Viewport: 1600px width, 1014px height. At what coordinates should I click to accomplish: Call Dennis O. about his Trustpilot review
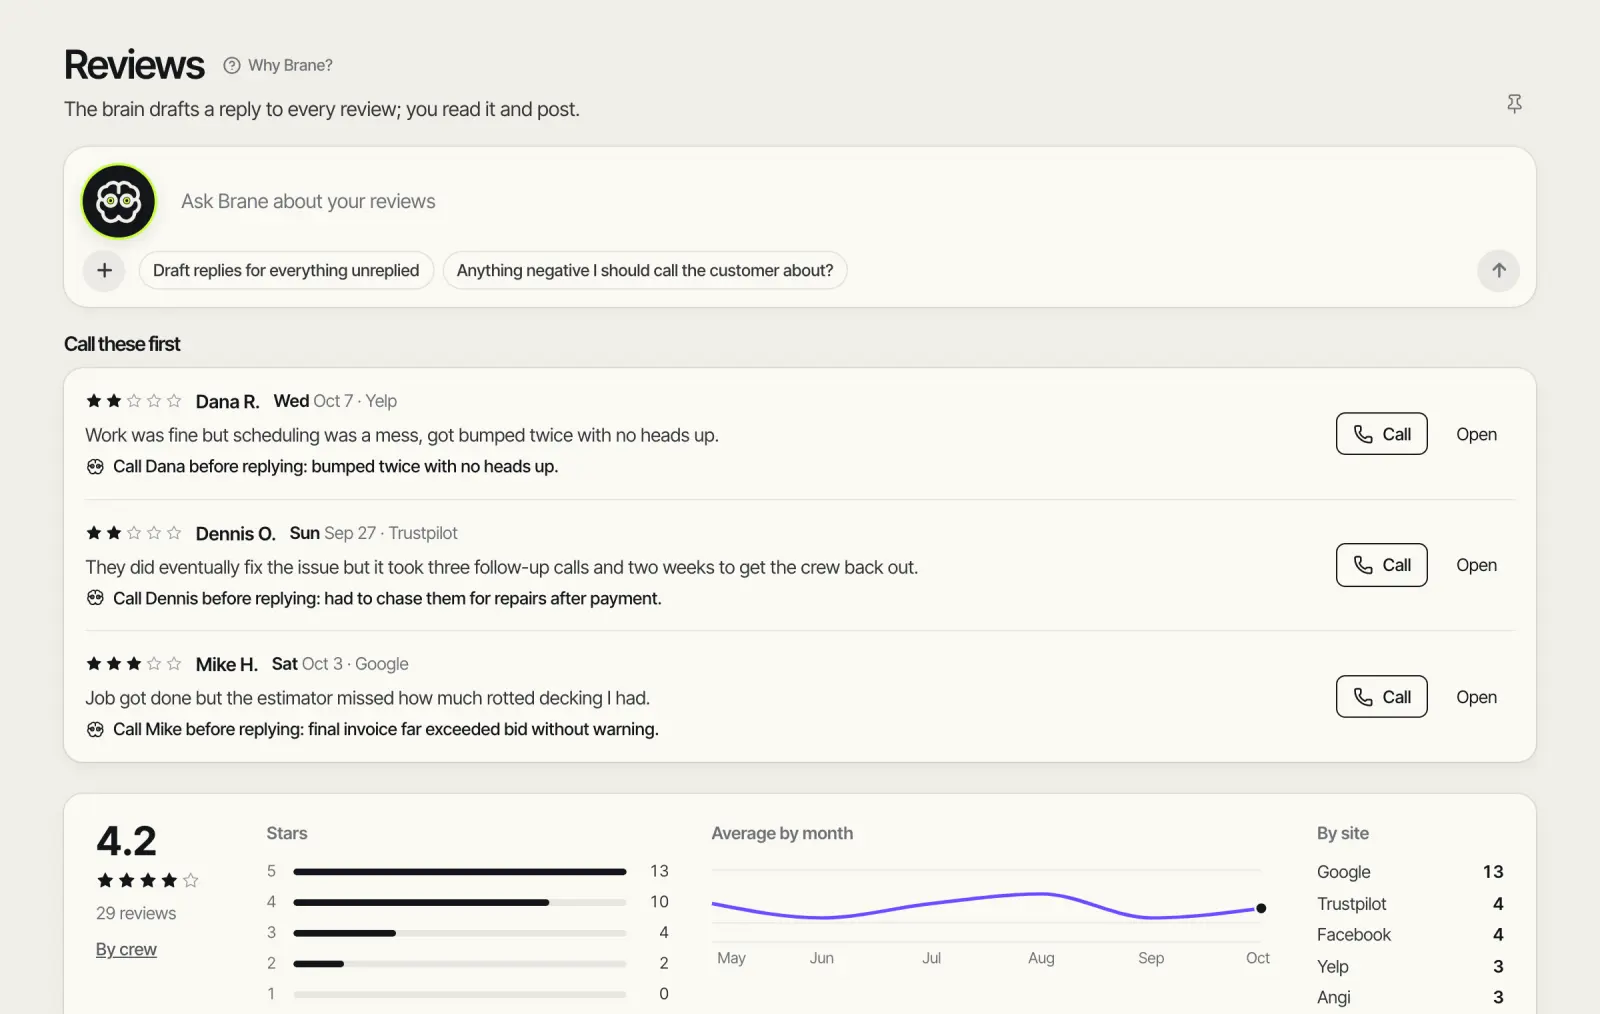1381,565
